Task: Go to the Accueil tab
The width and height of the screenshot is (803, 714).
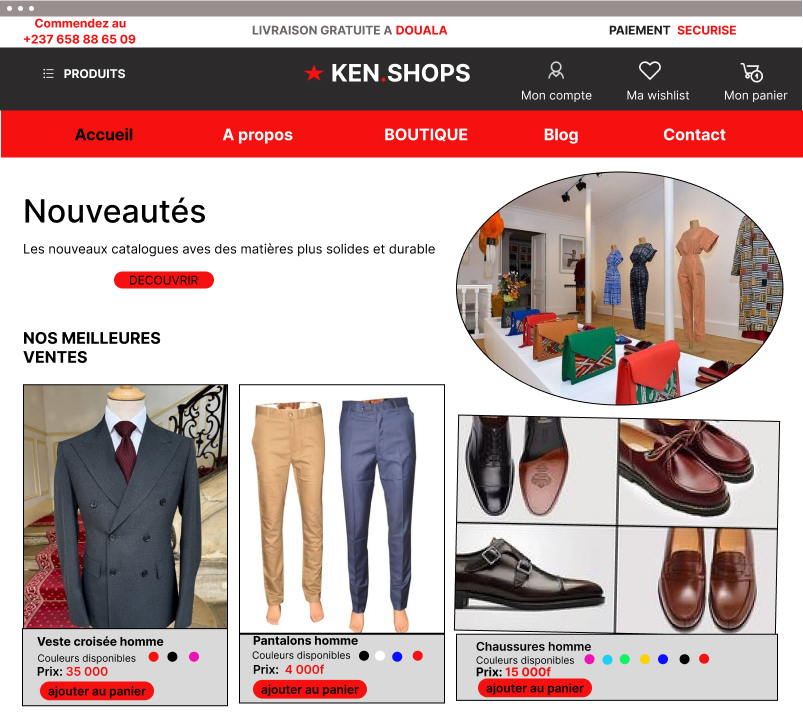Action: click(104, 135)
